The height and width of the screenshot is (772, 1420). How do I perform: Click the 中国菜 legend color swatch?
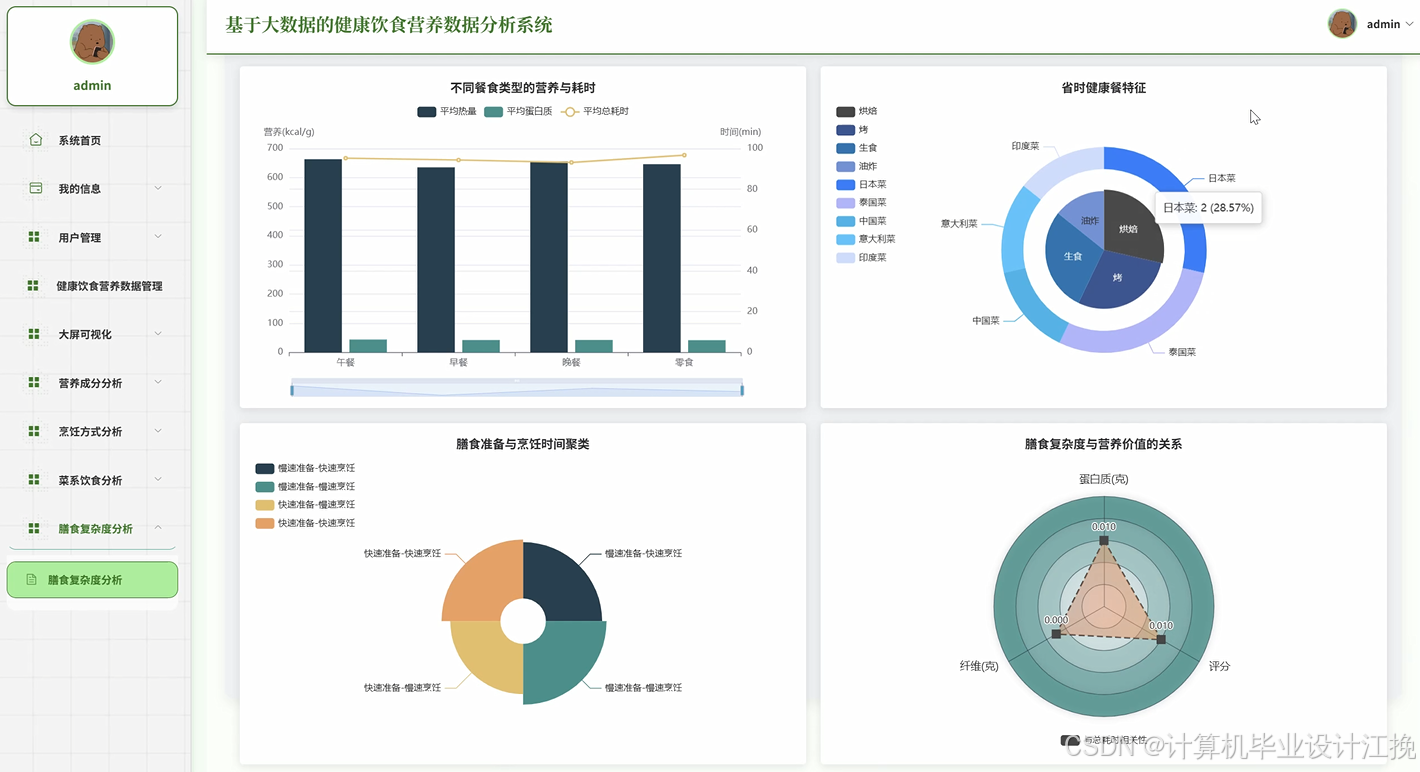click(x=845, y=221)
